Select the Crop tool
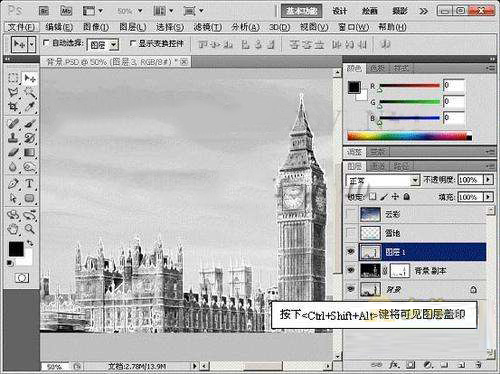 pos(13,107)
